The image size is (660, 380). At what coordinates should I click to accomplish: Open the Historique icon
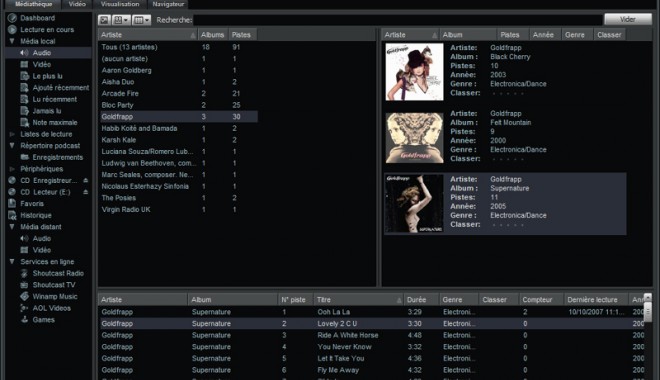click(12, 215)
